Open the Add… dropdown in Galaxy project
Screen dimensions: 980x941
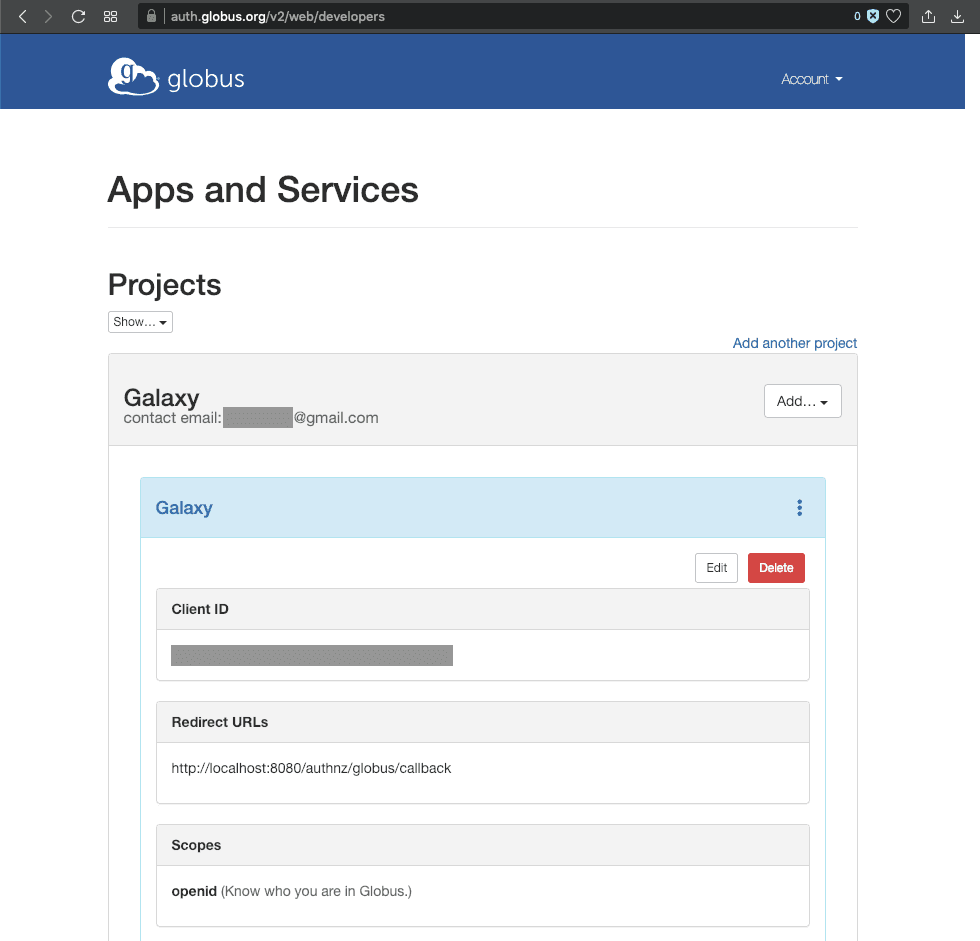click(x=802, y=401)
